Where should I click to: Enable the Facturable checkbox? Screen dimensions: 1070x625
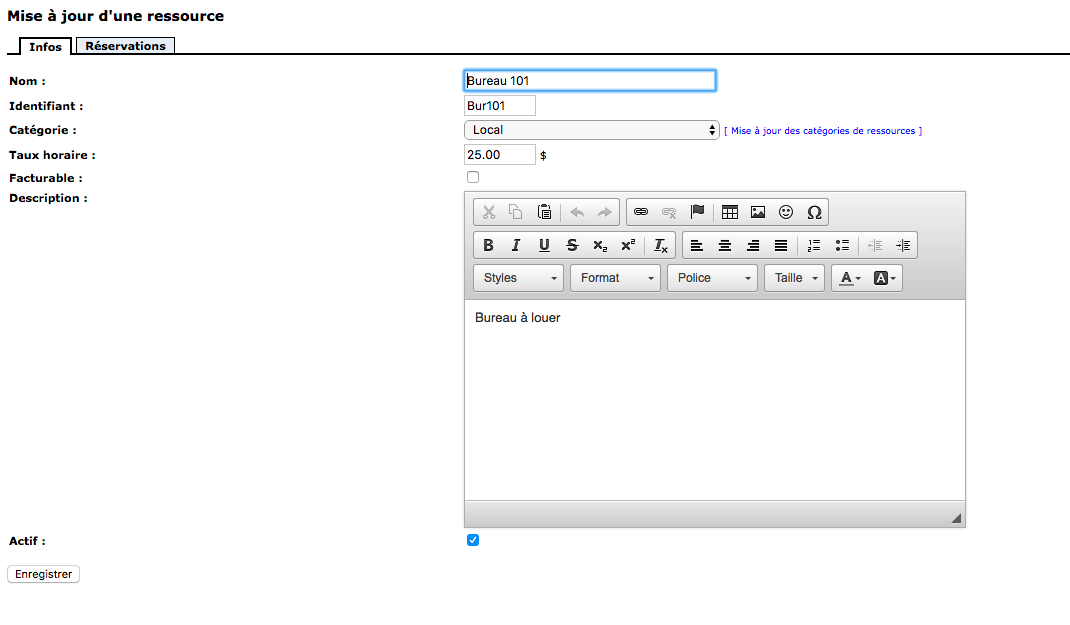(x=473, y=177)
